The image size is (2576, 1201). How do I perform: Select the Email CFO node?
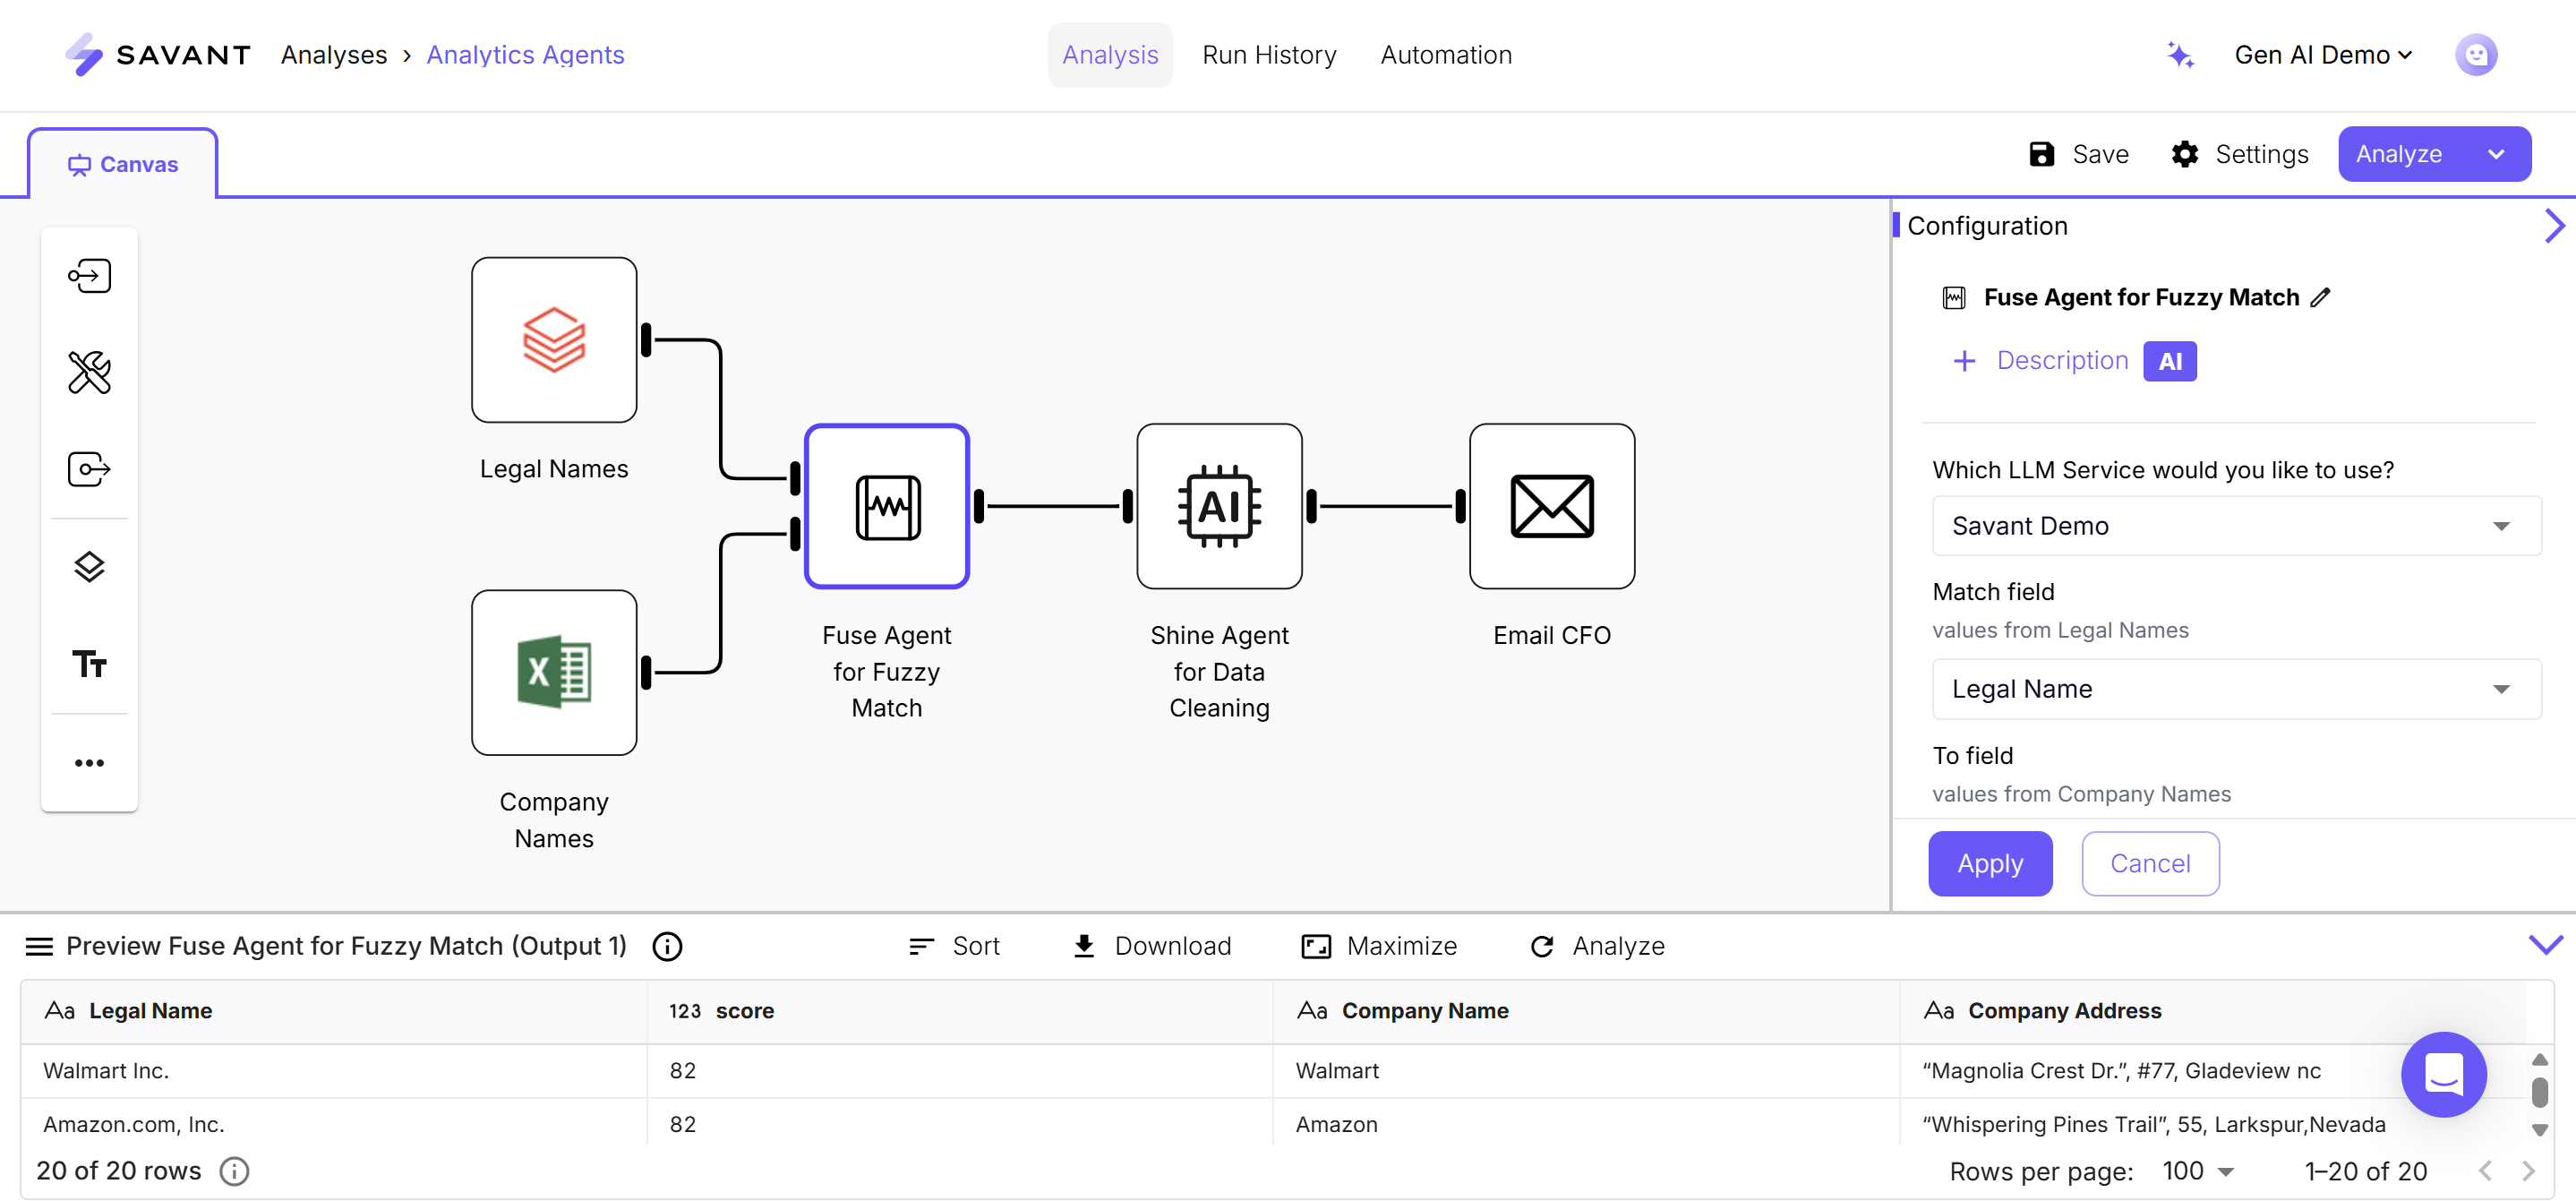1552,506
